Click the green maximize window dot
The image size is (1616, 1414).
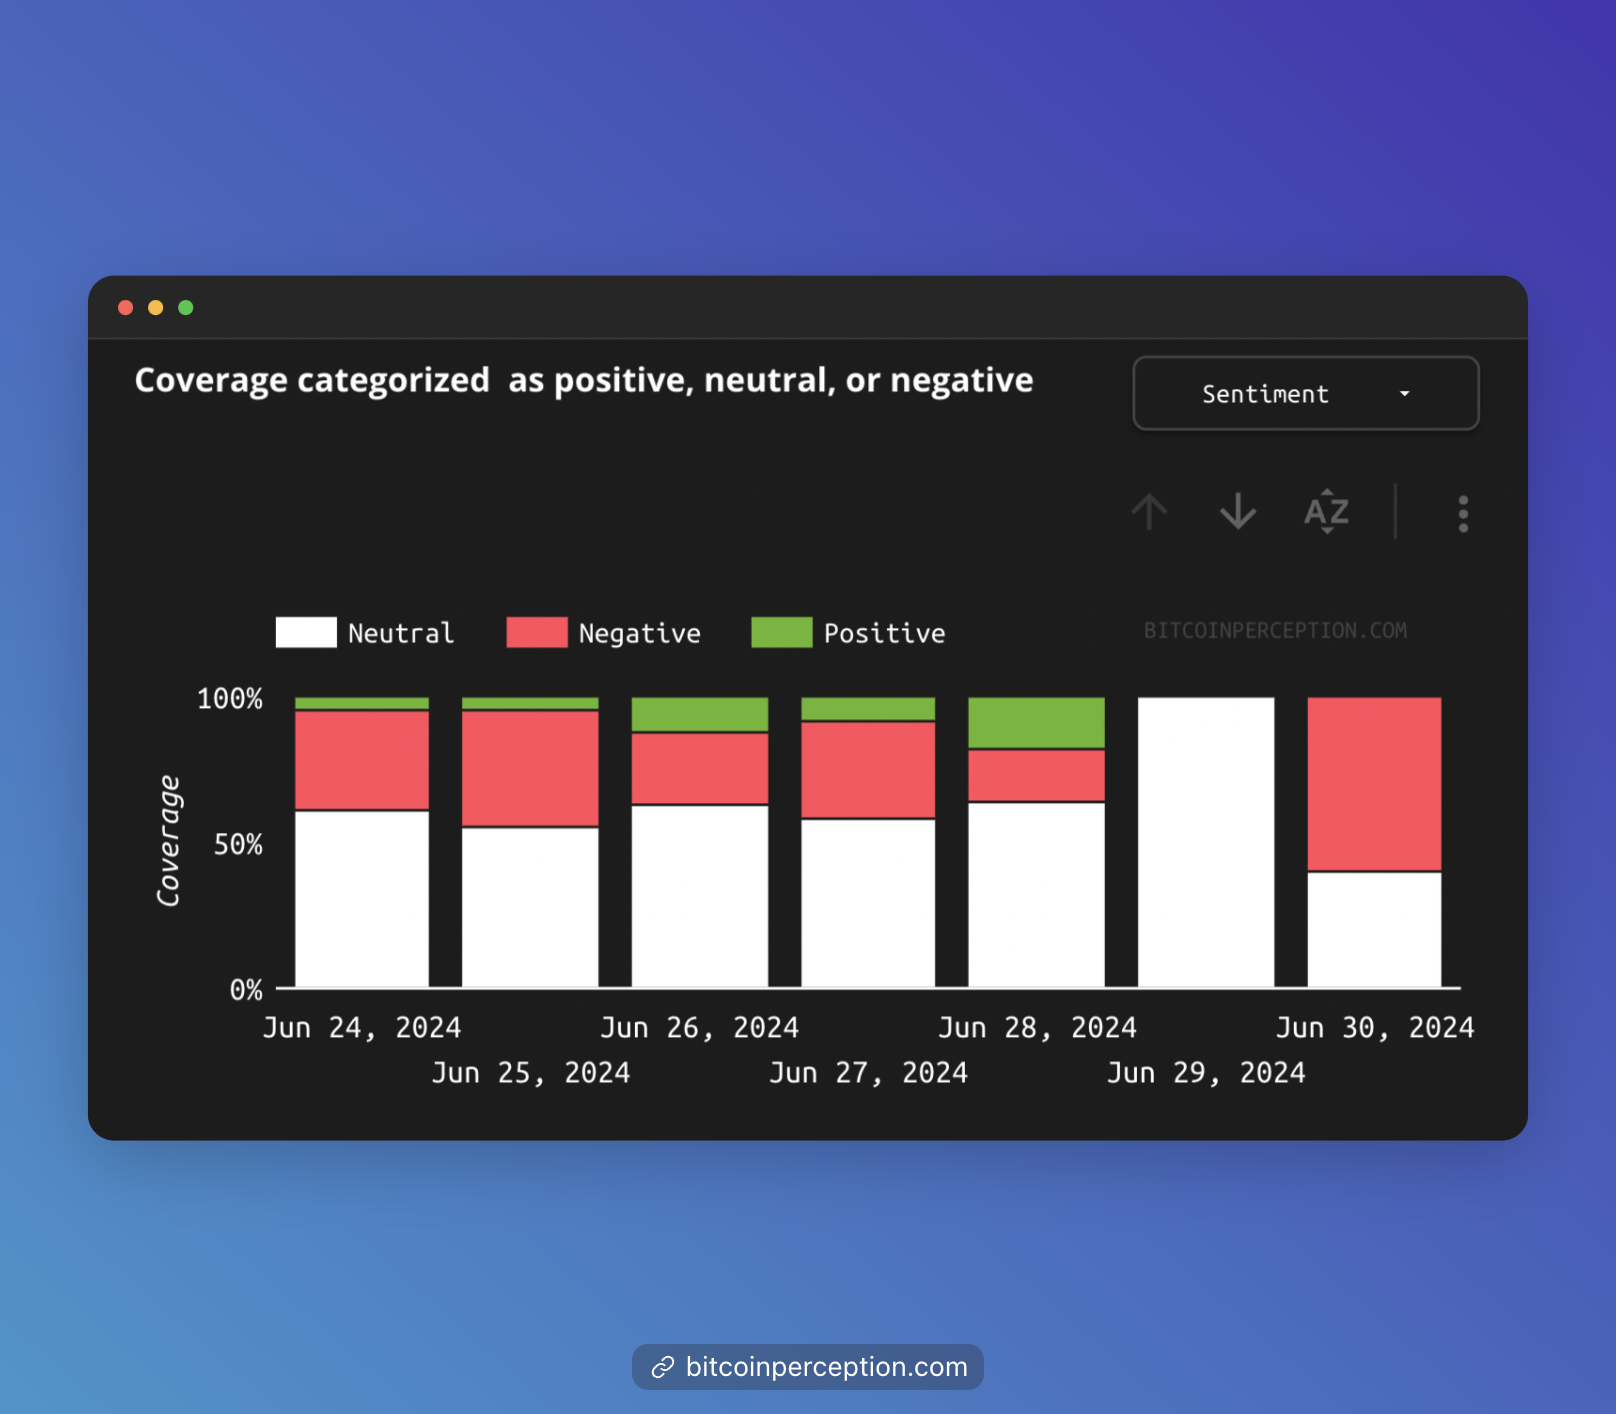186,308
